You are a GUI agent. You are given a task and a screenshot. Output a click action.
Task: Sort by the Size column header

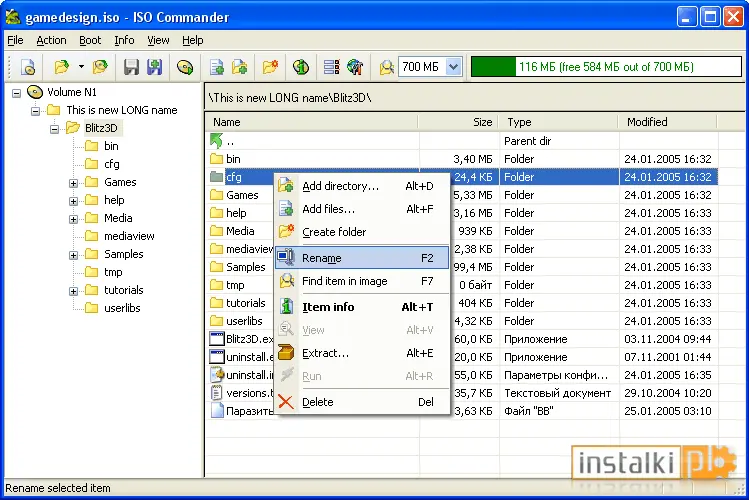[x=459, y=122]
